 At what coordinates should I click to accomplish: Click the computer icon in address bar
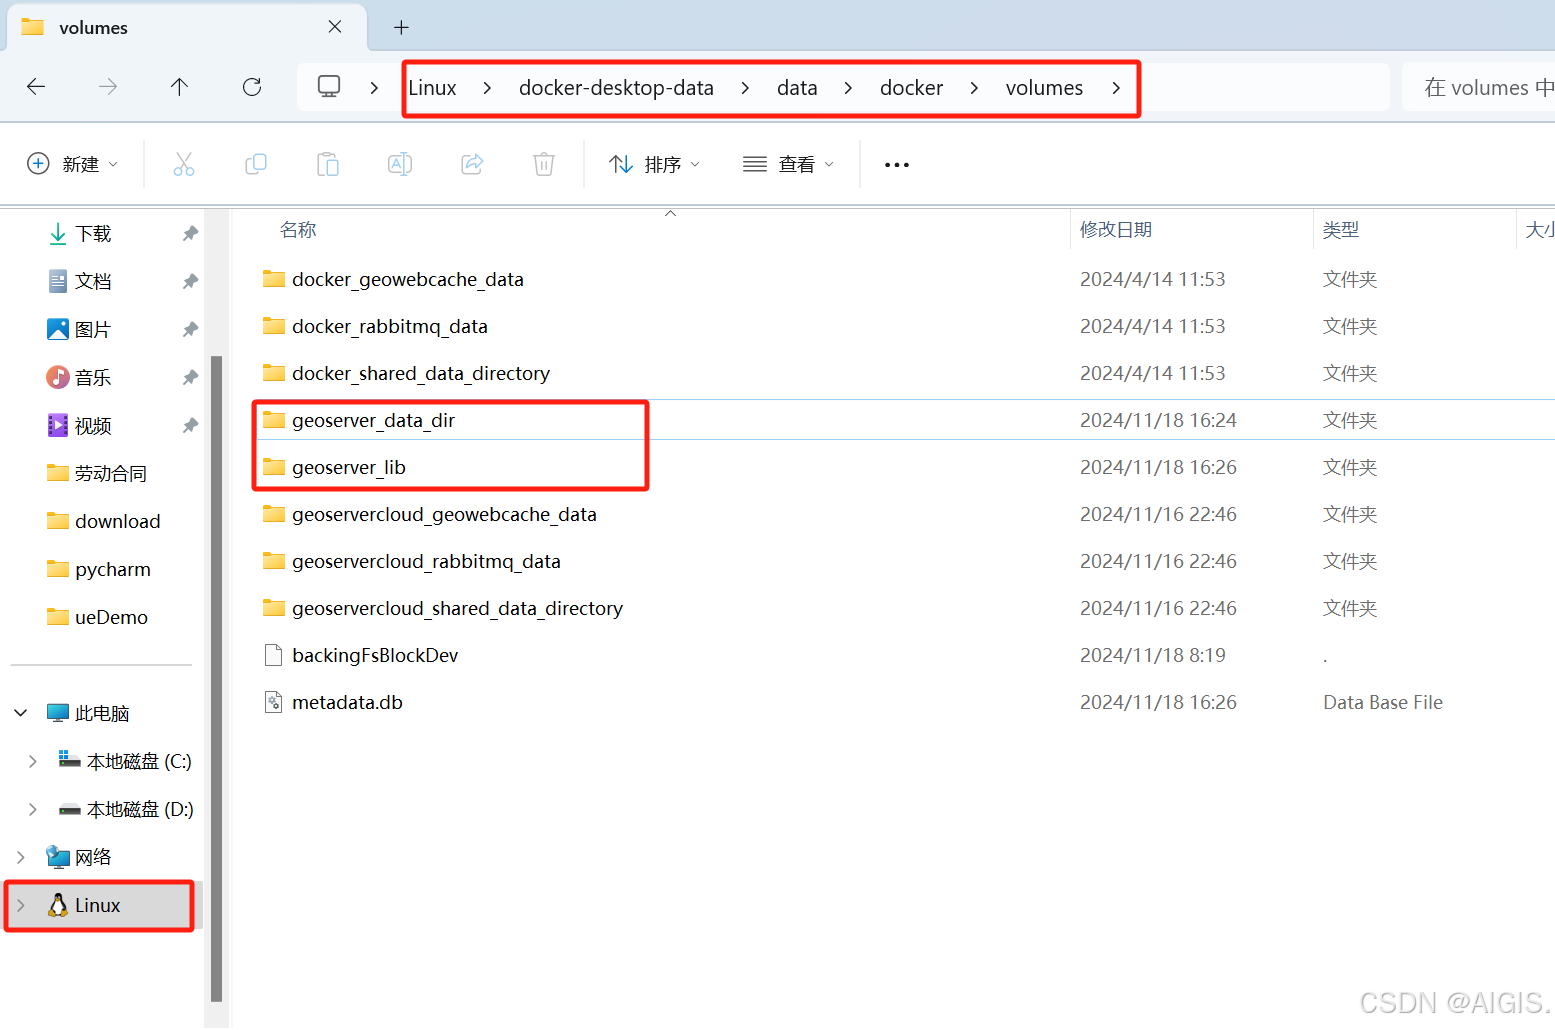329,87
